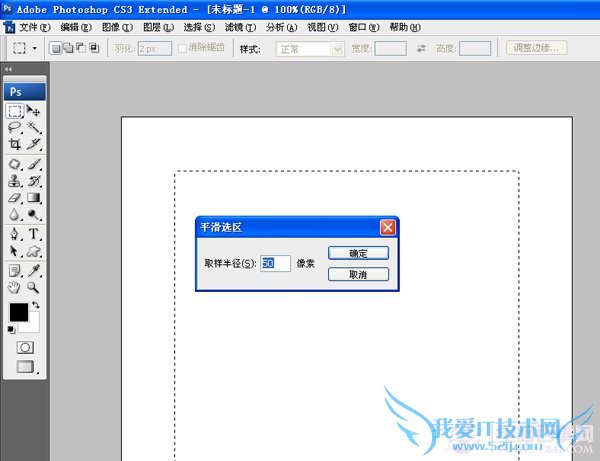
Task: Select the Path Selection tool
Action: [x=15, y=251]
